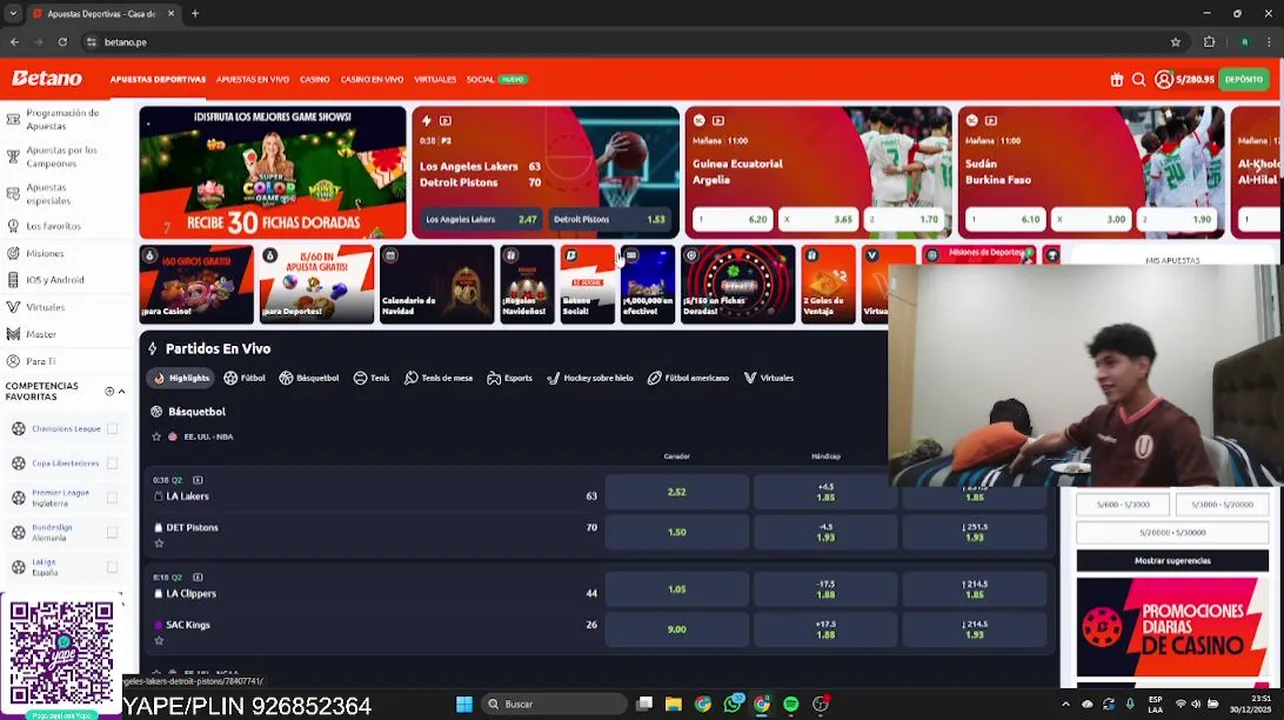Check the LaLiga España checkbox
The width and height of the screenshot is (1284, 720).
click(112, 567)
